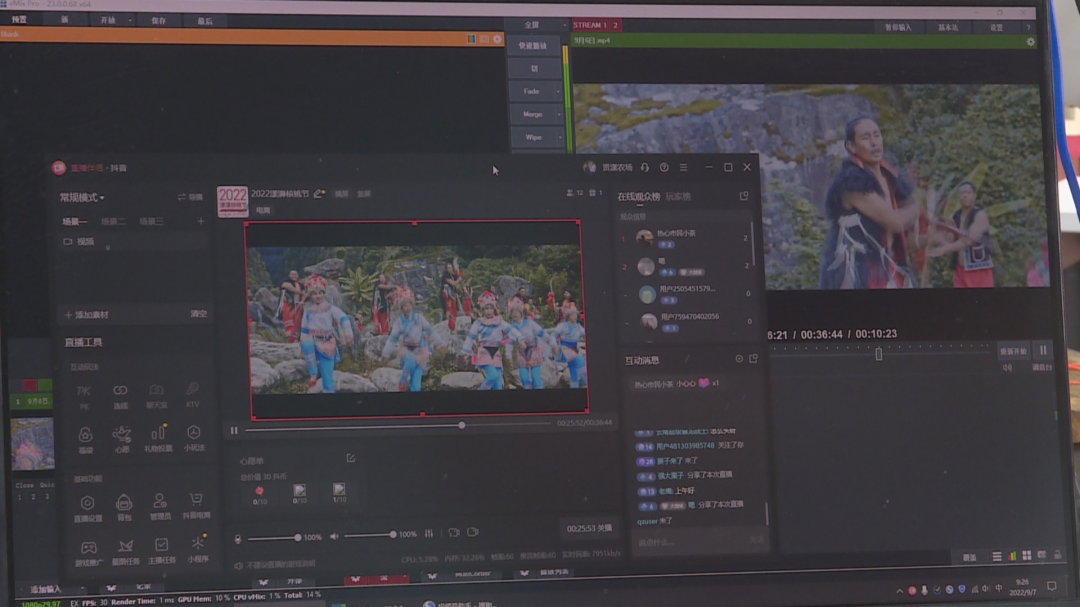Open the 抖音电商 shopping cart icon

(196, 505)
